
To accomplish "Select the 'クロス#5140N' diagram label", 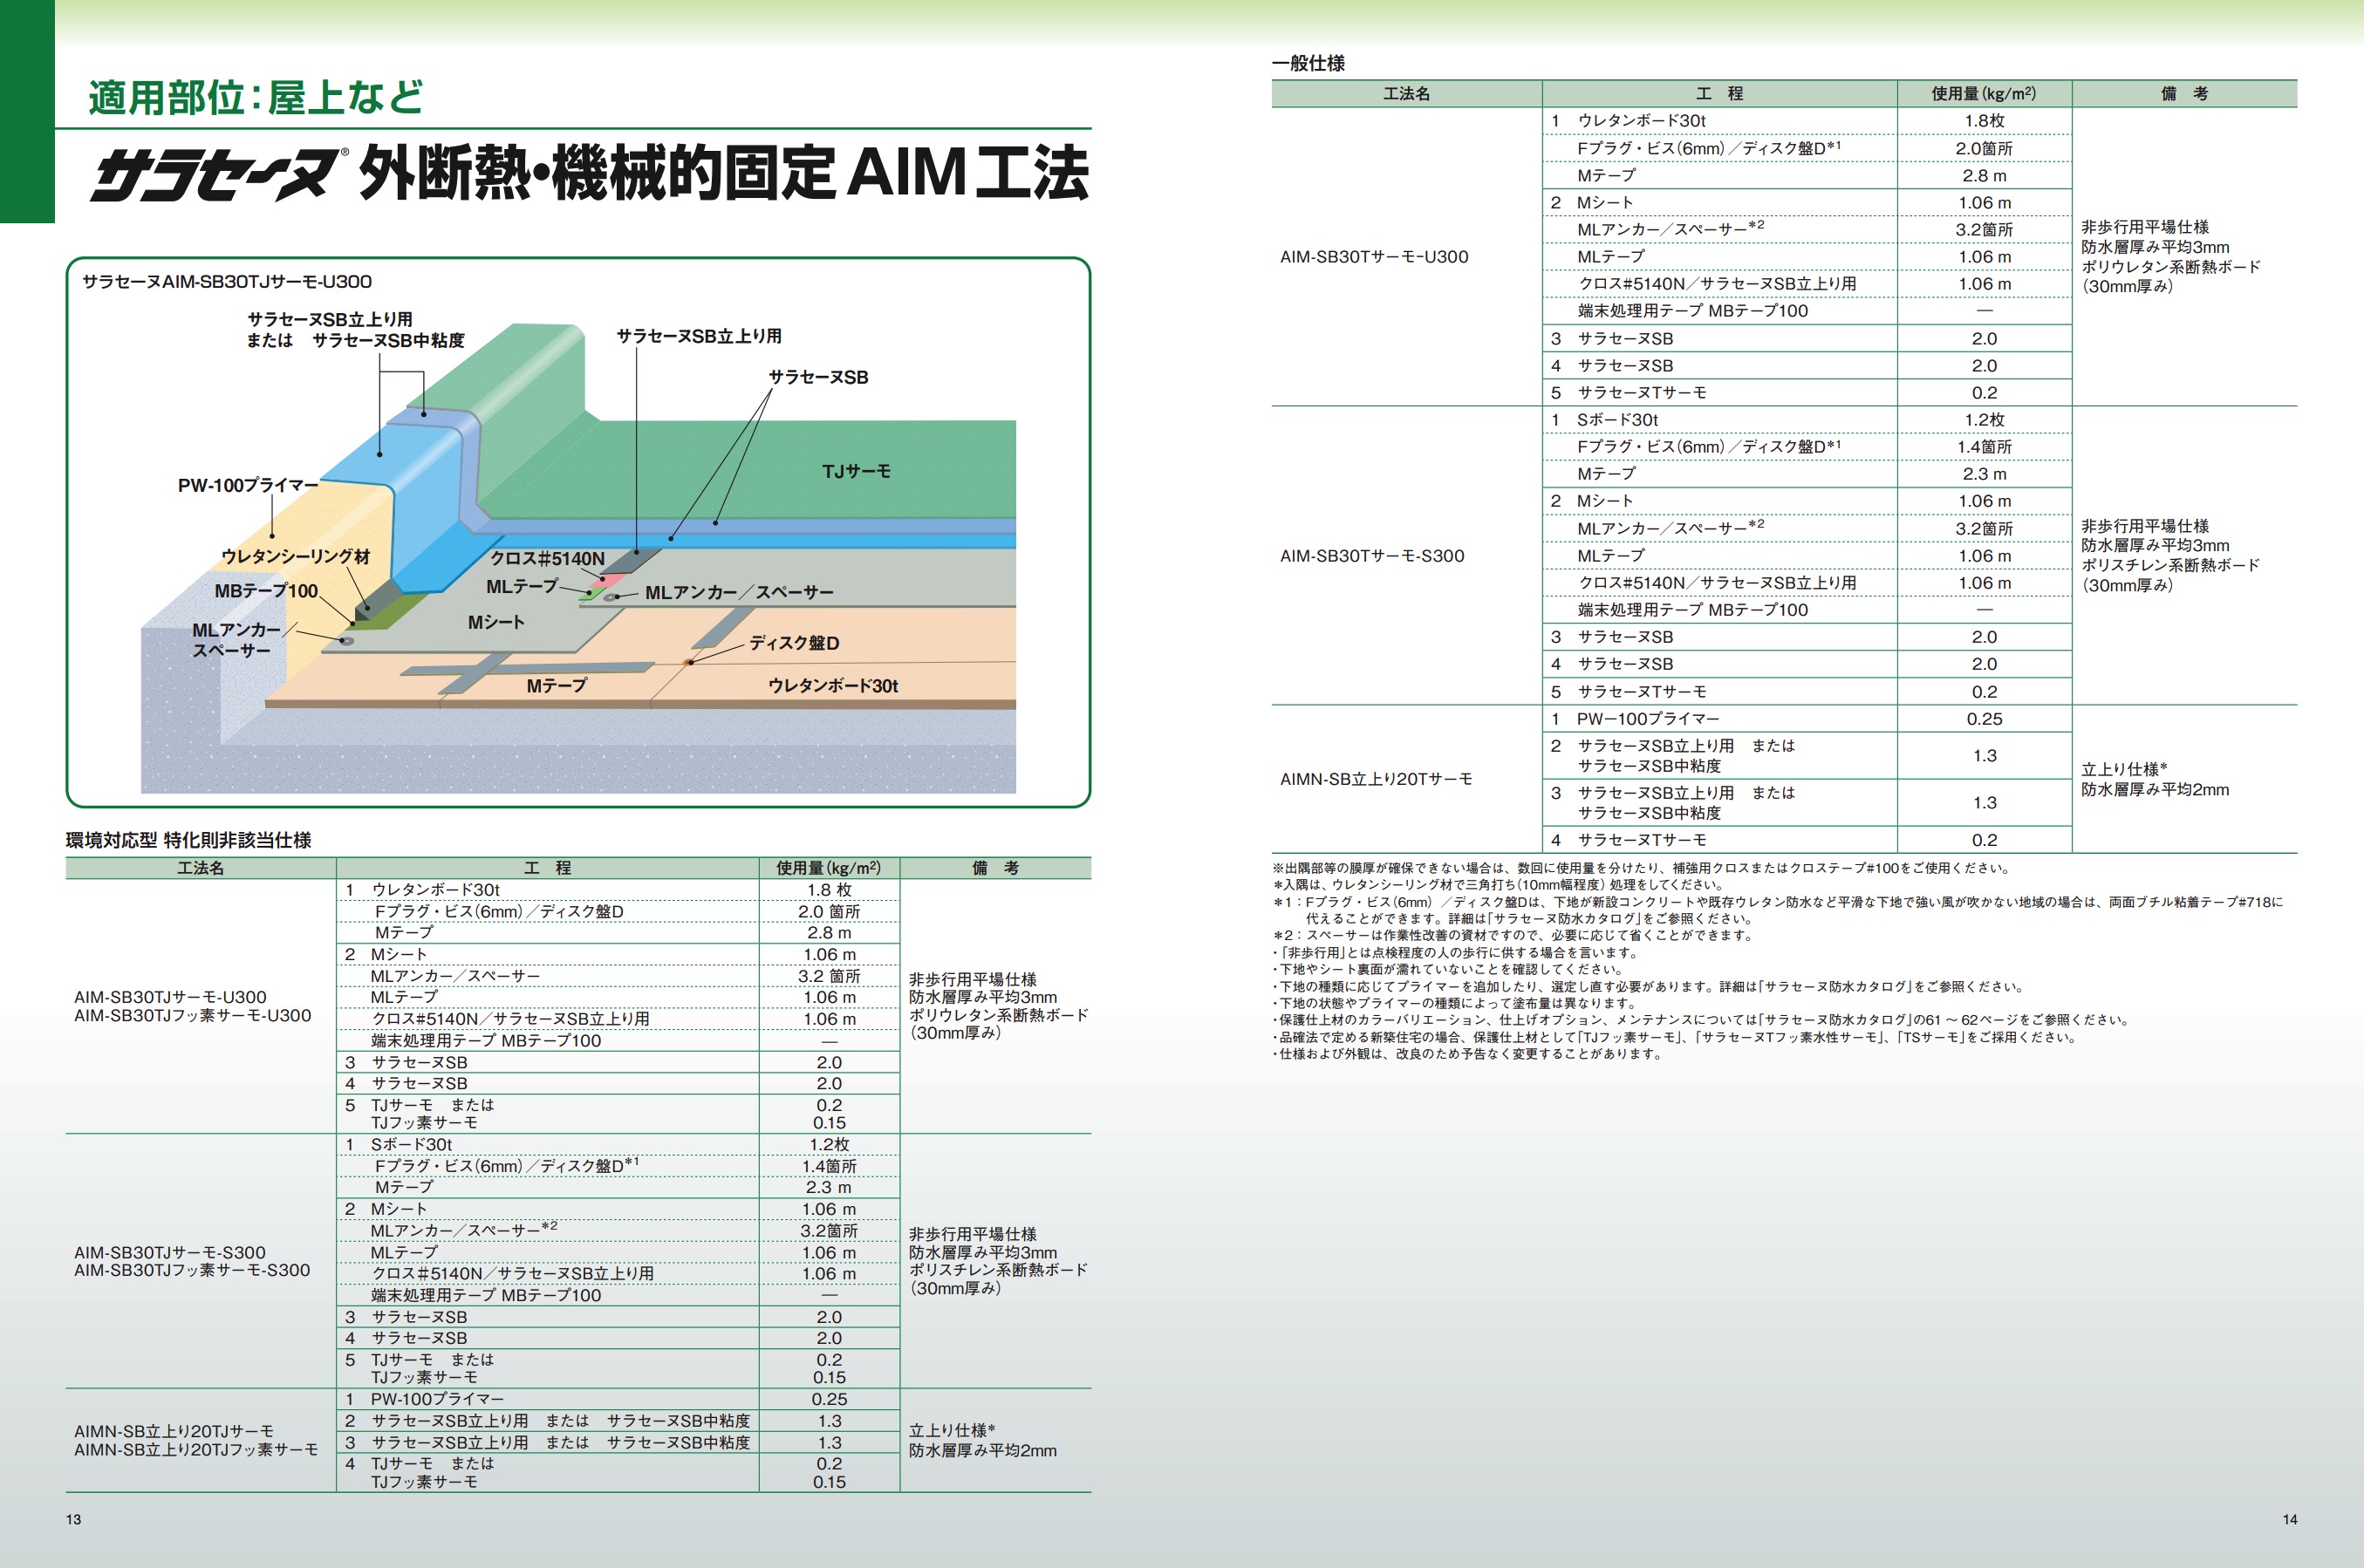I will tap(547, 559).
